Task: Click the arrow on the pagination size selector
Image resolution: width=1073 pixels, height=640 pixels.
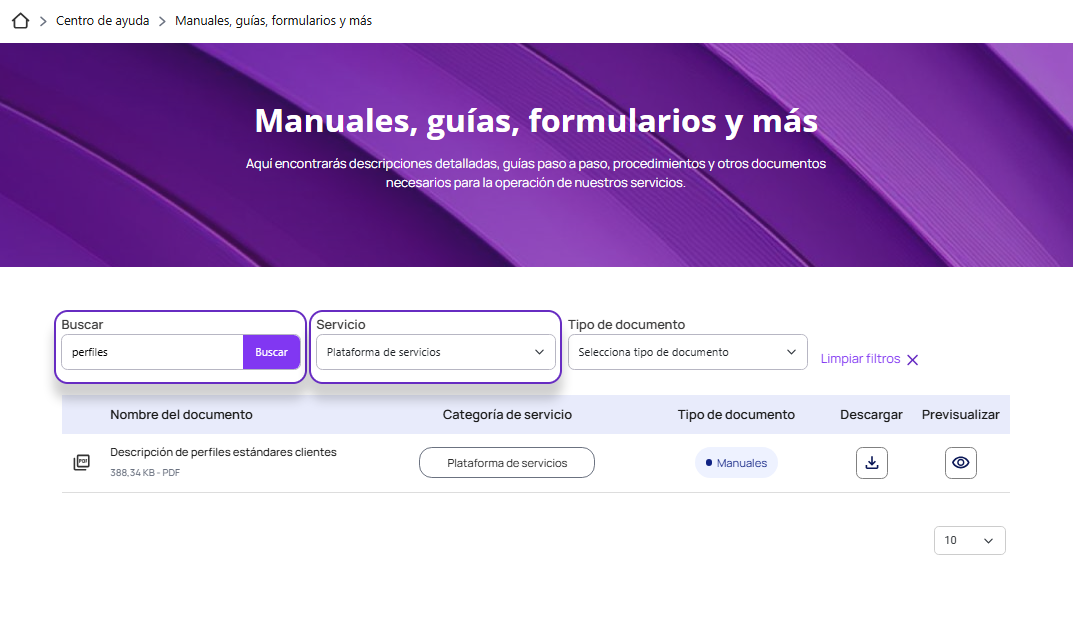Action: point(989,540)
